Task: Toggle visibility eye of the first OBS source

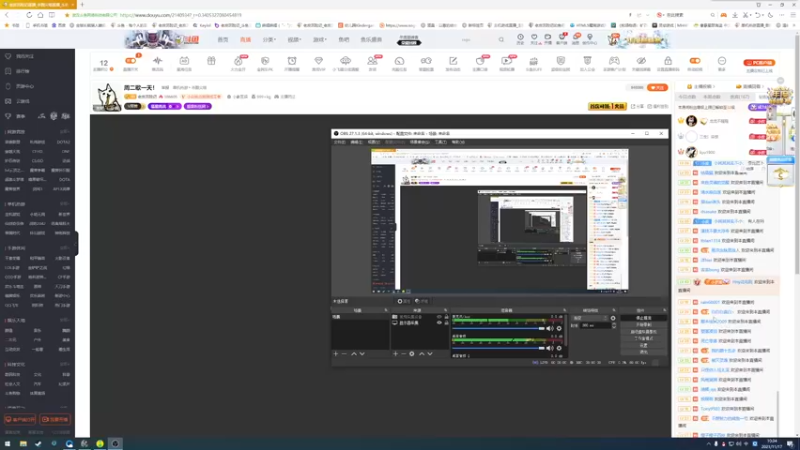Action: point(439,317)
